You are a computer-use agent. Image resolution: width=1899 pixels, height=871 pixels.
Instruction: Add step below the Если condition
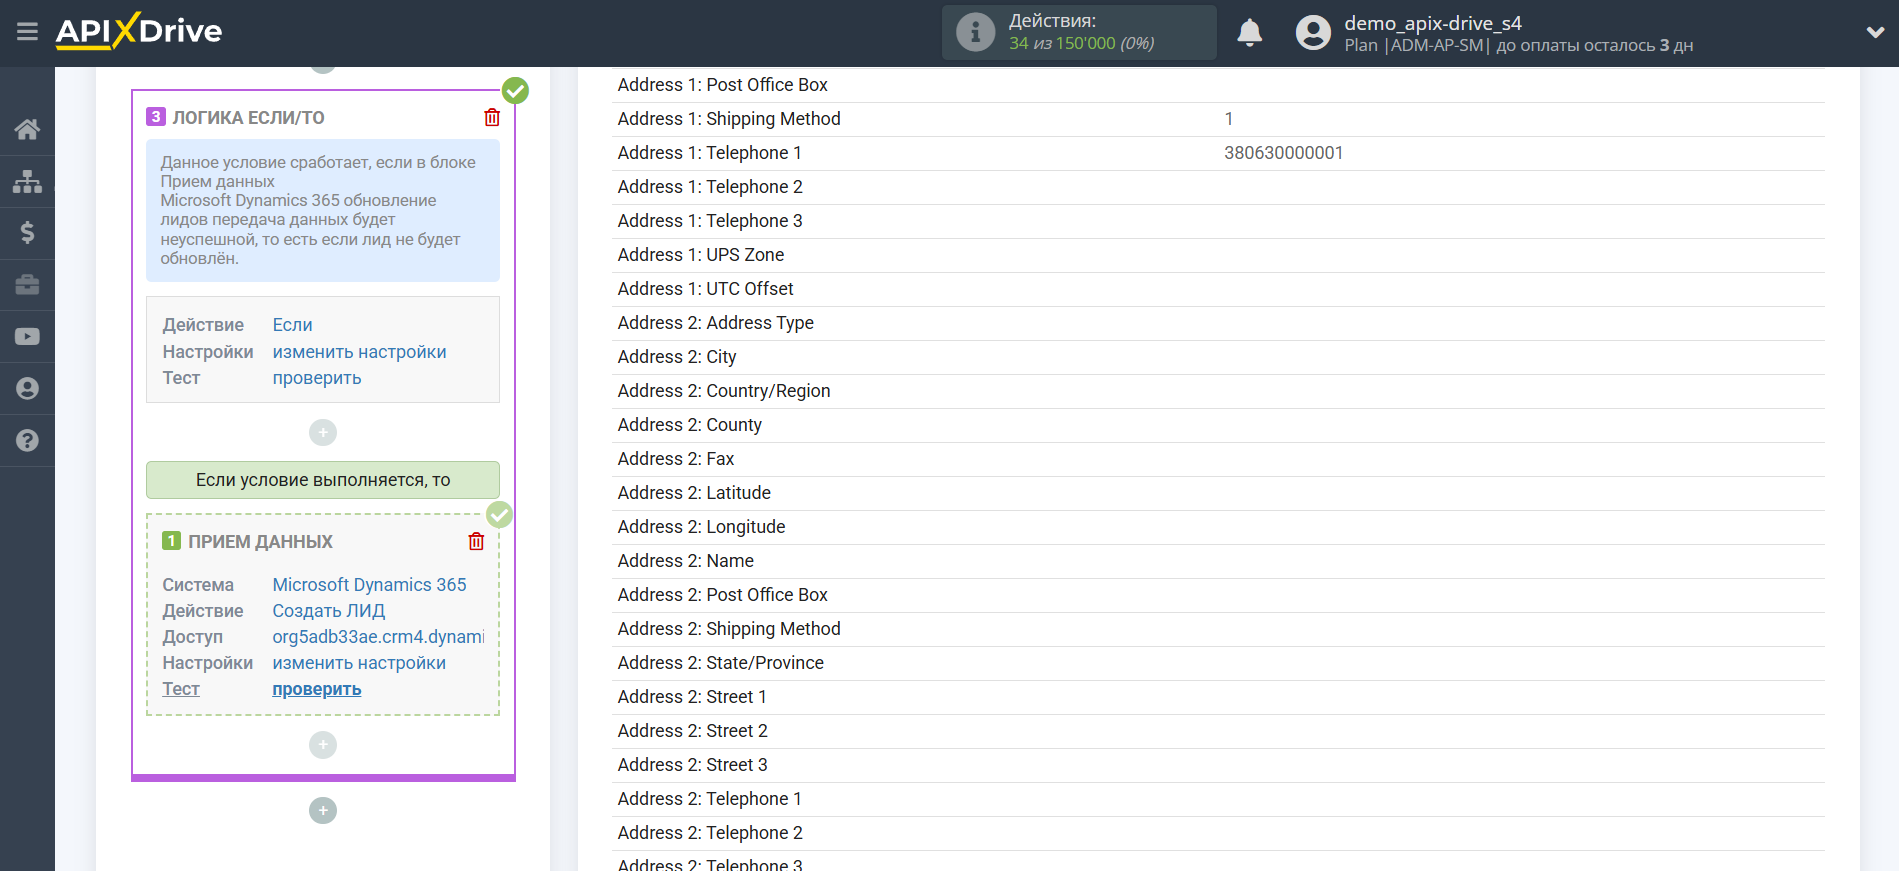click(323, 432)
